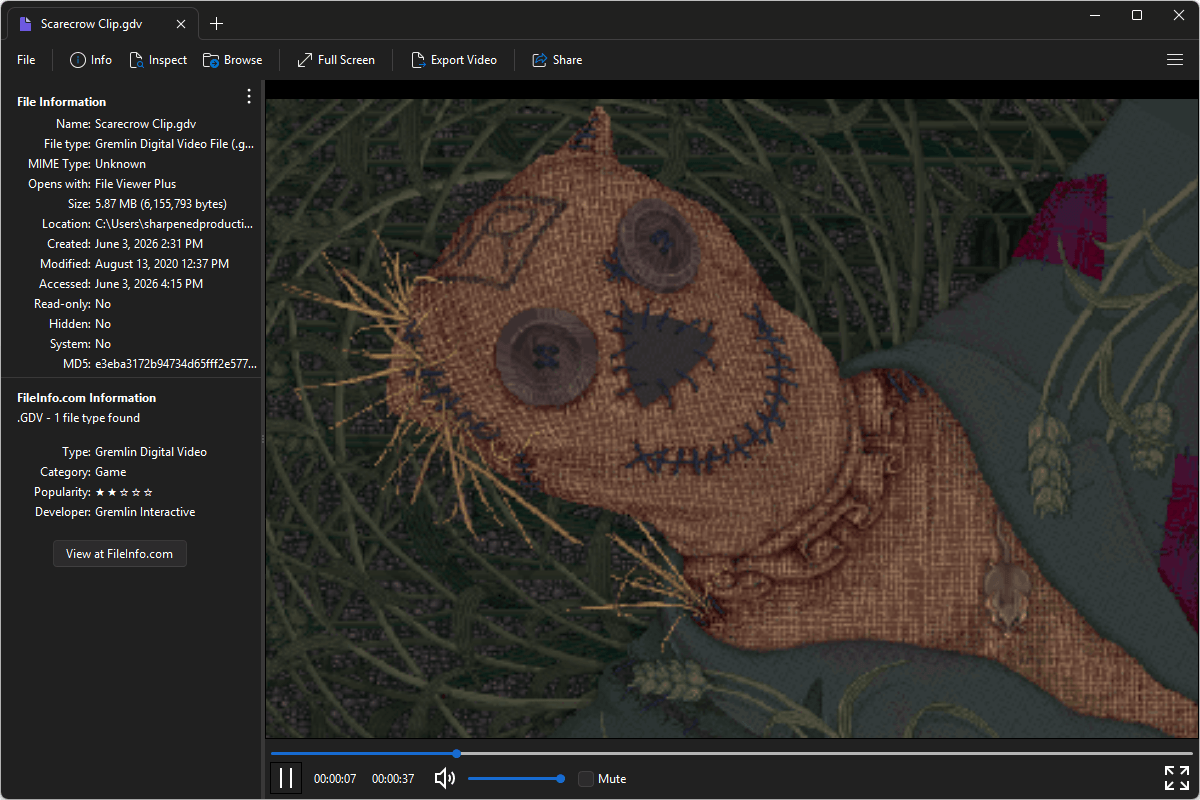Image resolution: width=1200 pixels, height=800 pixels.
Task: Enter Full Screen from the toolbar
Action: click(336, 60)
